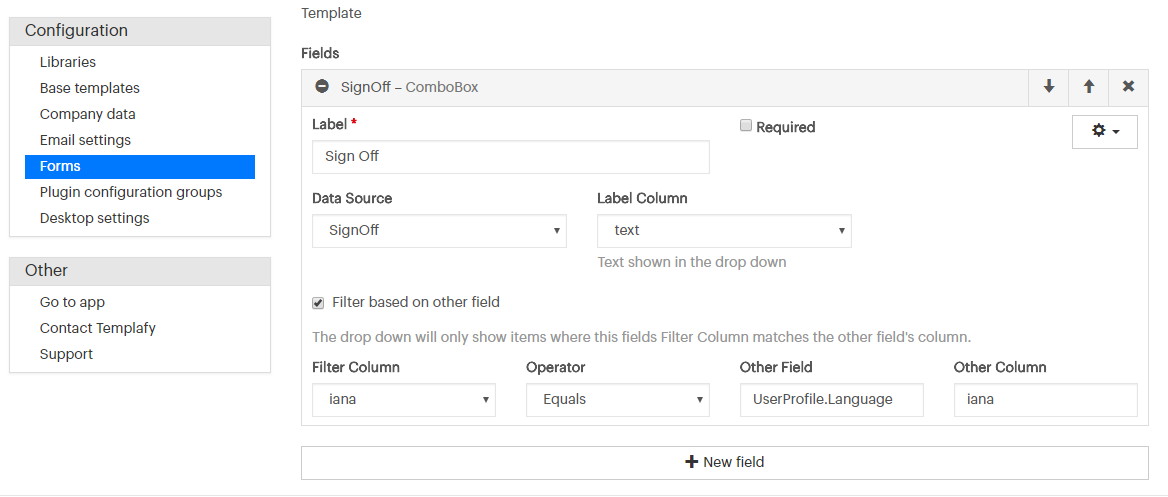Open the Label Column text dropdown
Image resolution: width=1168 pixels, height=497 pixels.
tap(724, 231)
